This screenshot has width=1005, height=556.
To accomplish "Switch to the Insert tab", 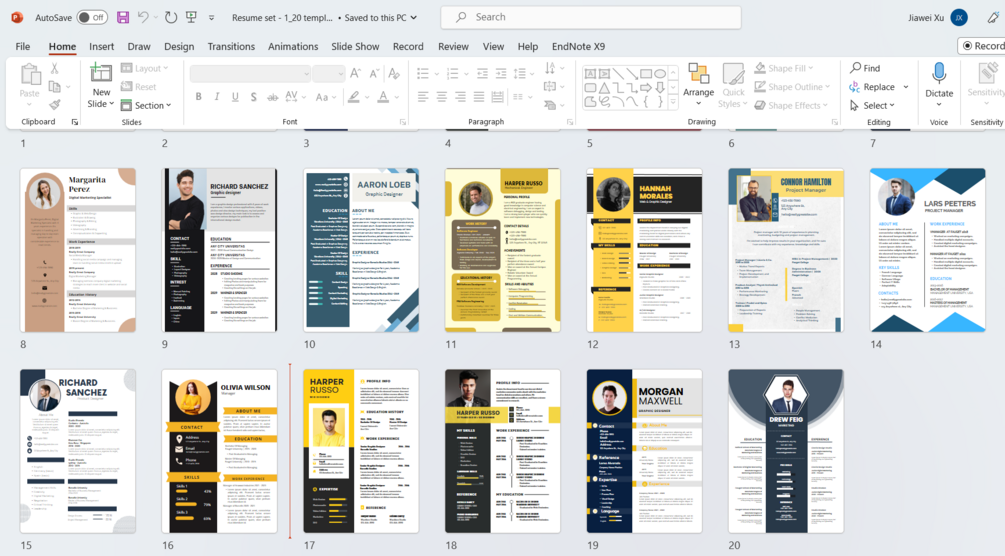I will [101, 46].
